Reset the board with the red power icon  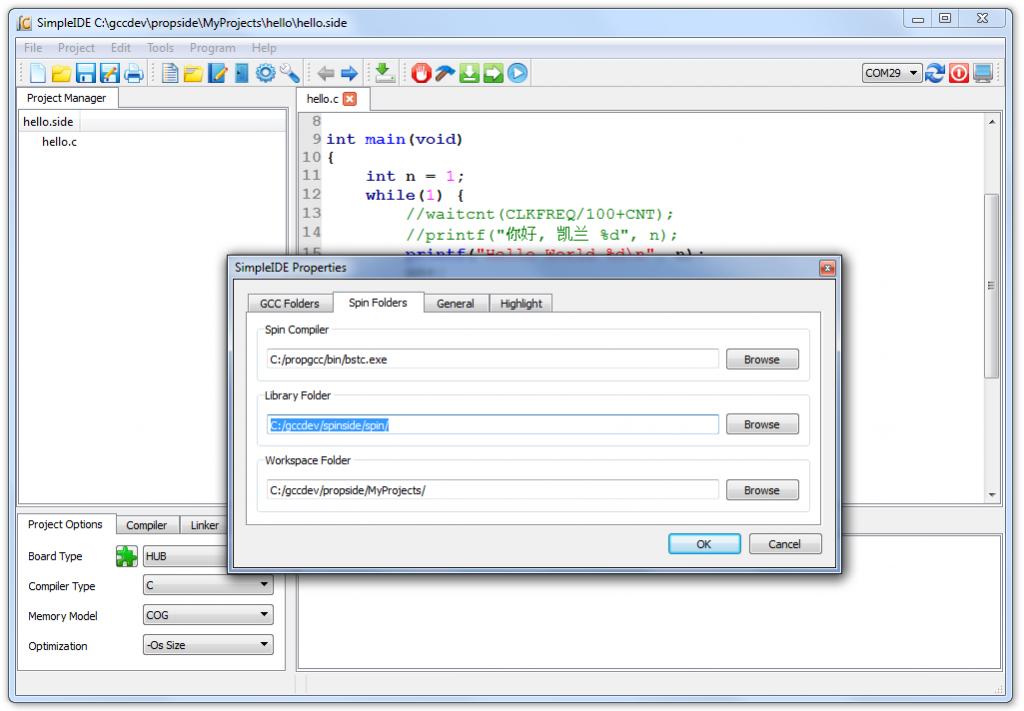(x=959, y=73)
